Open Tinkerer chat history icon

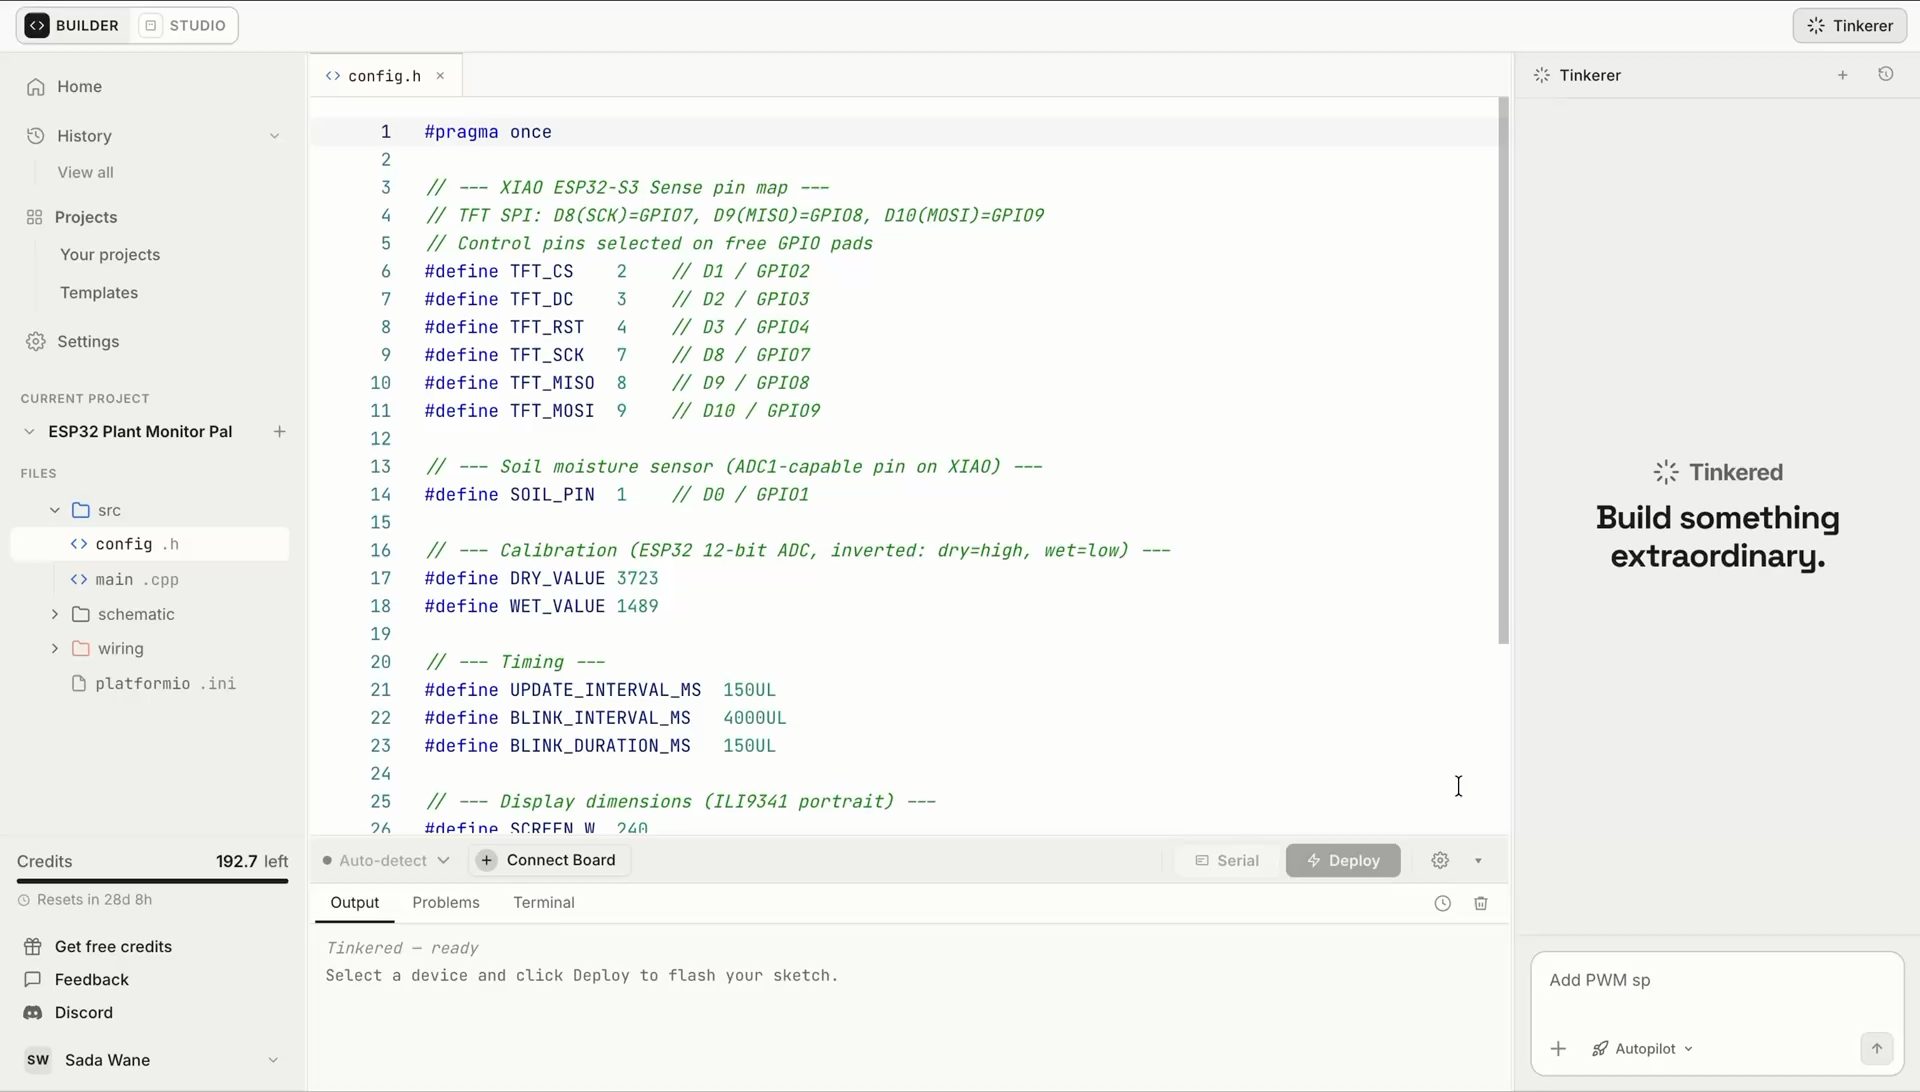tap(1886, 74)
